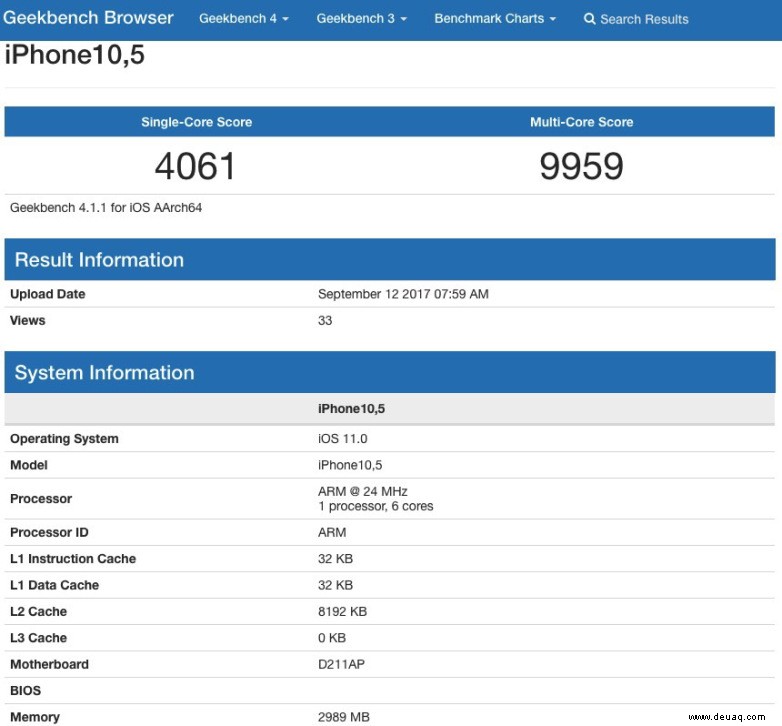Click the L1 Data Cache label
The image size is (782, 726).
point(54,585)
